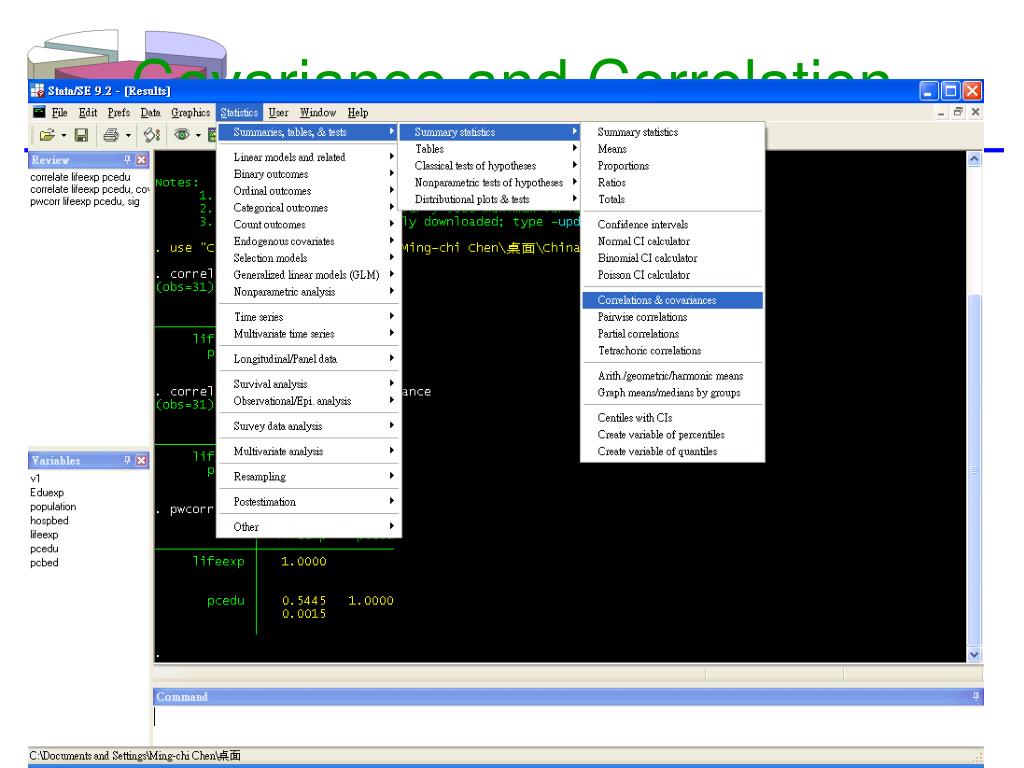This screenshot has height=768, width=1024.
Task: Open the Window menu
Action: [x=317, y=112]
